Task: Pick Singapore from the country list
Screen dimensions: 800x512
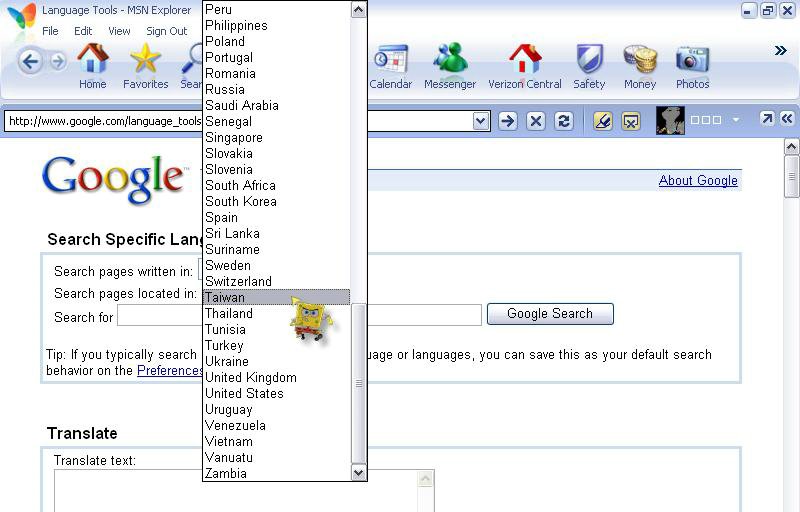Action: 276,137
